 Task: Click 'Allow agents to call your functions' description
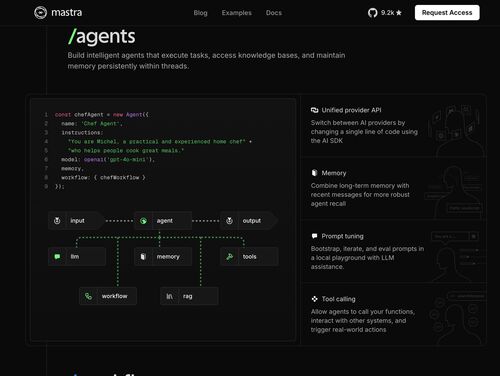(x=363, y=321)
